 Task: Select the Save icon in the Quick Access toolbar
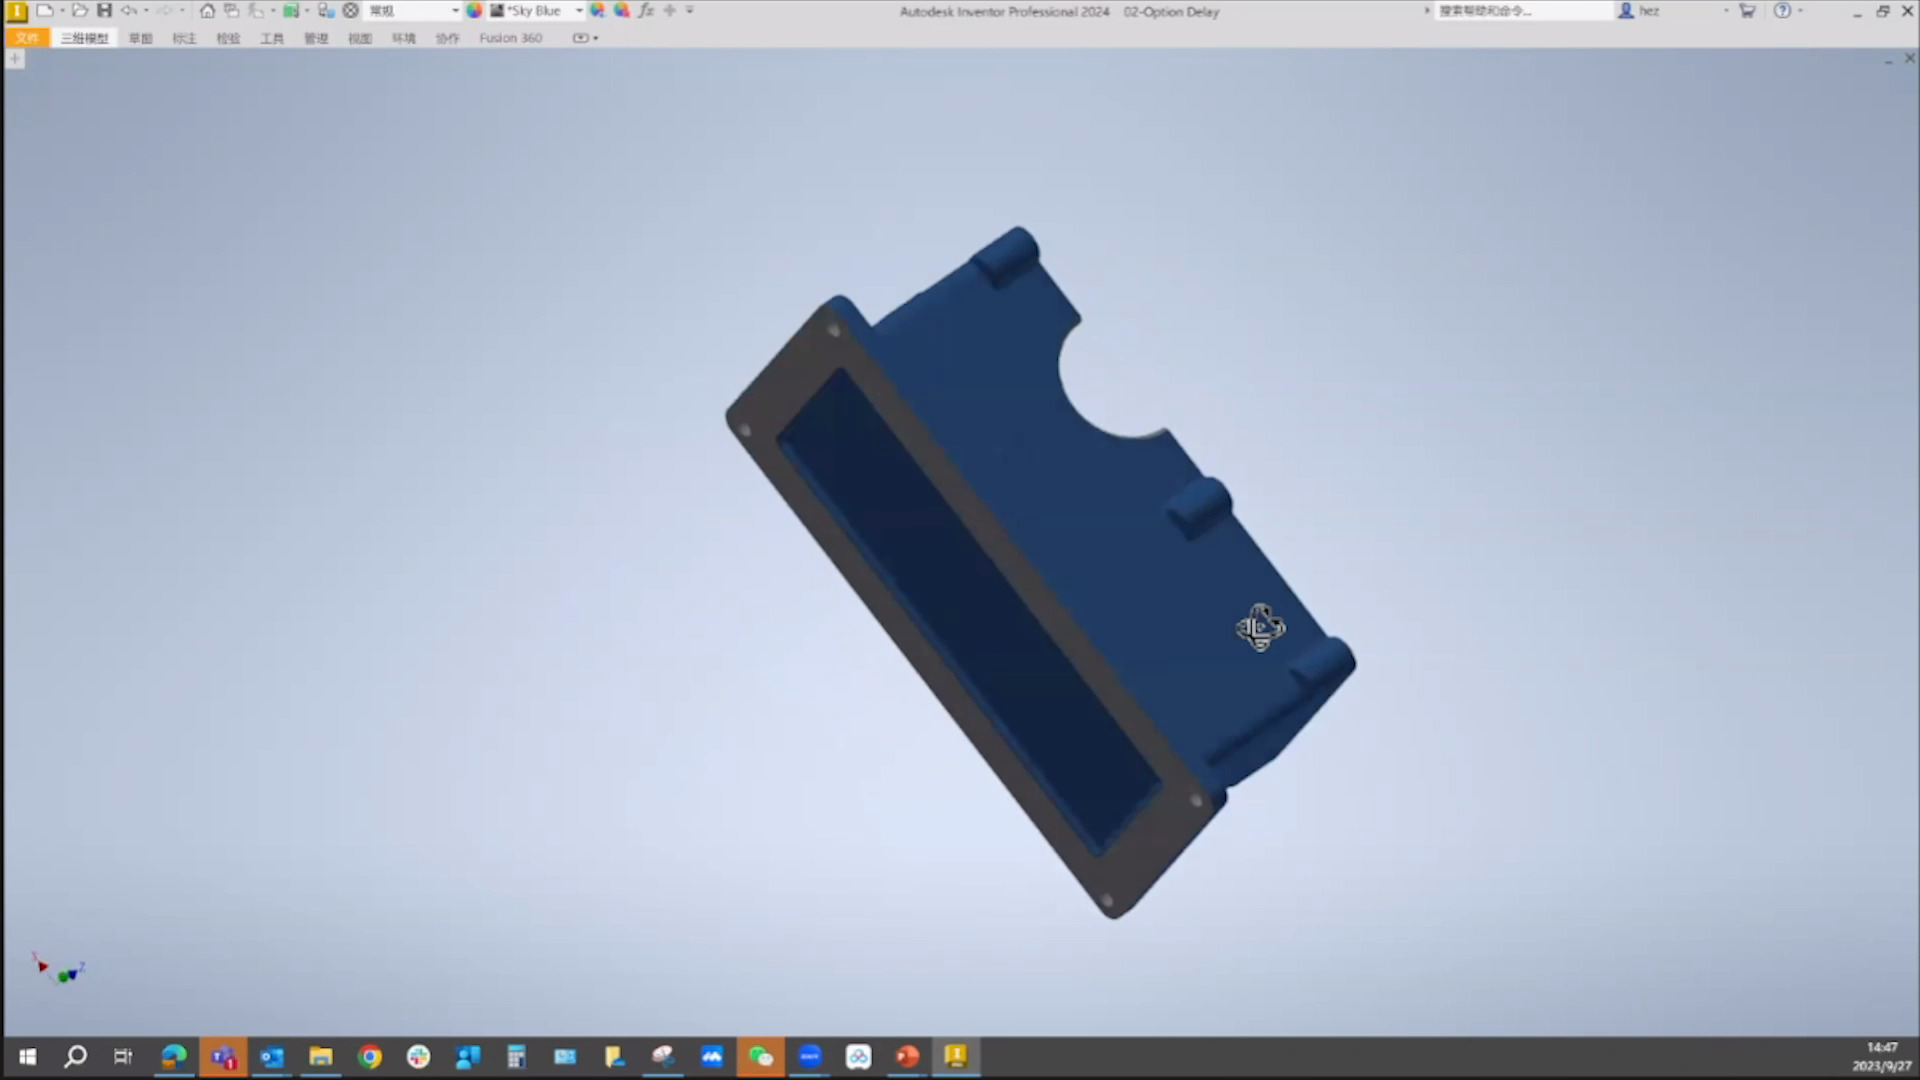click(x=104, y=10)
